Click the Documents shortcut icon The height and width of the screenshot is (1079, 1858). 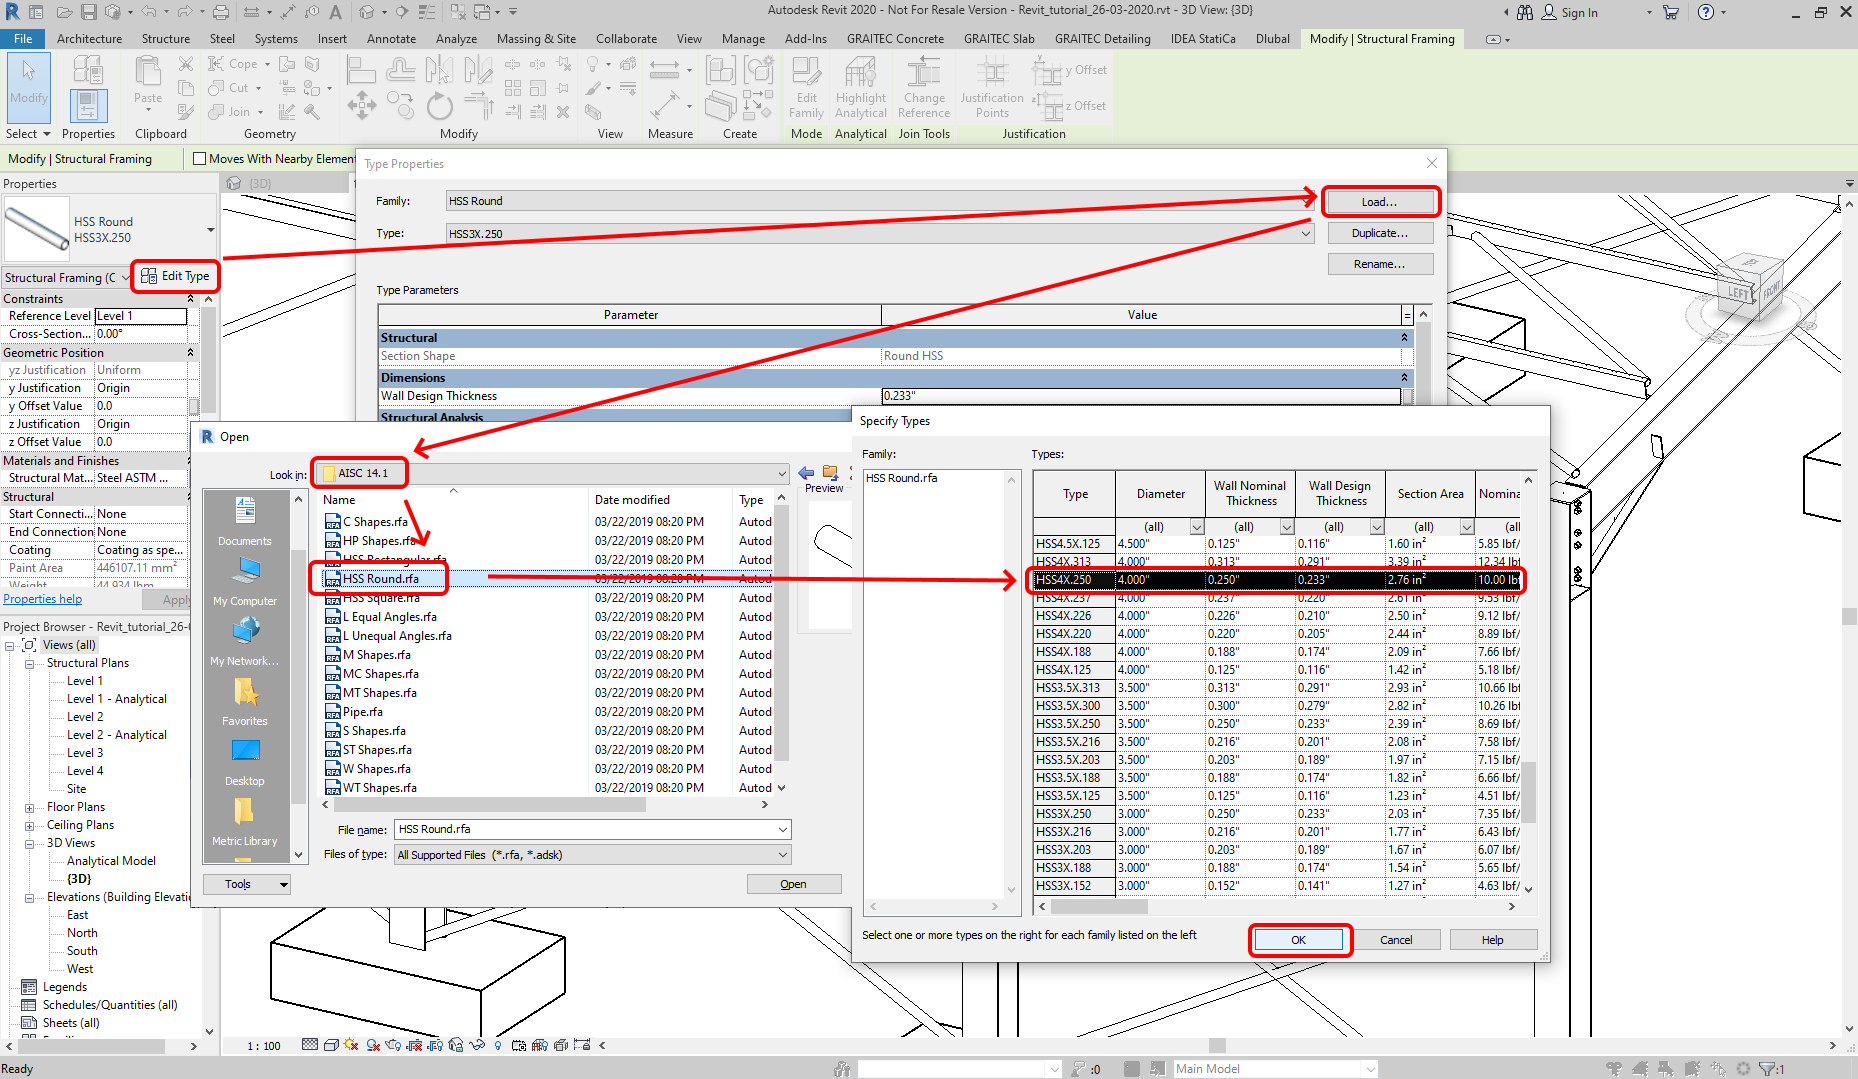245,512
